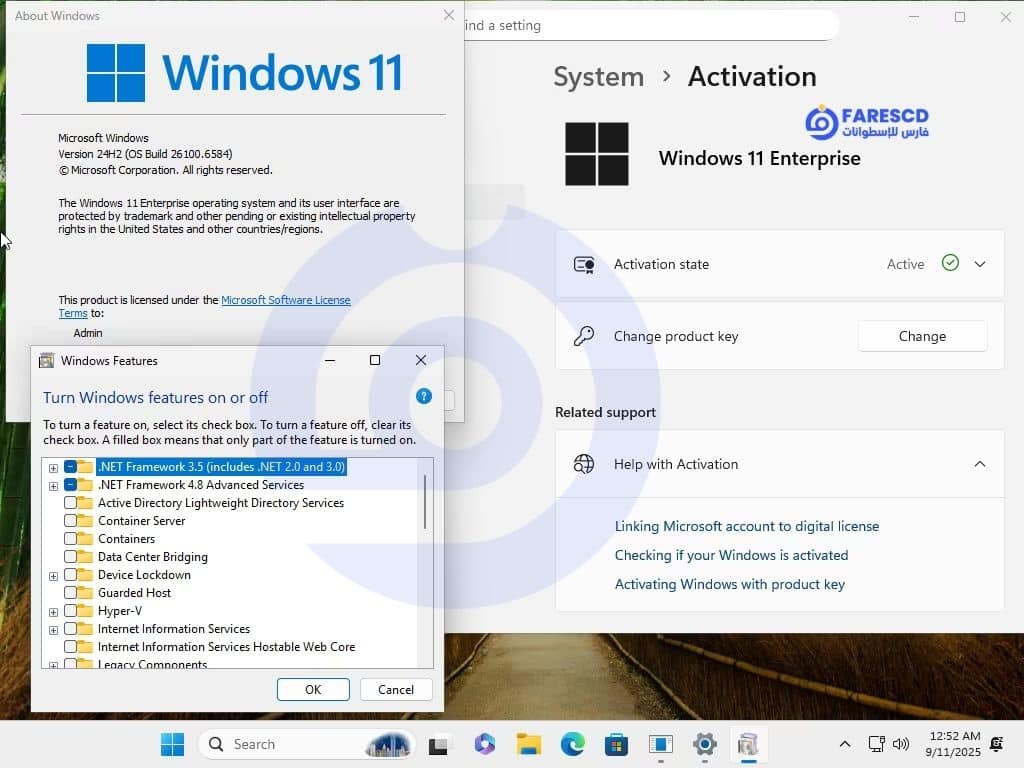Open Settings from the taskbar gear icon

705,744
